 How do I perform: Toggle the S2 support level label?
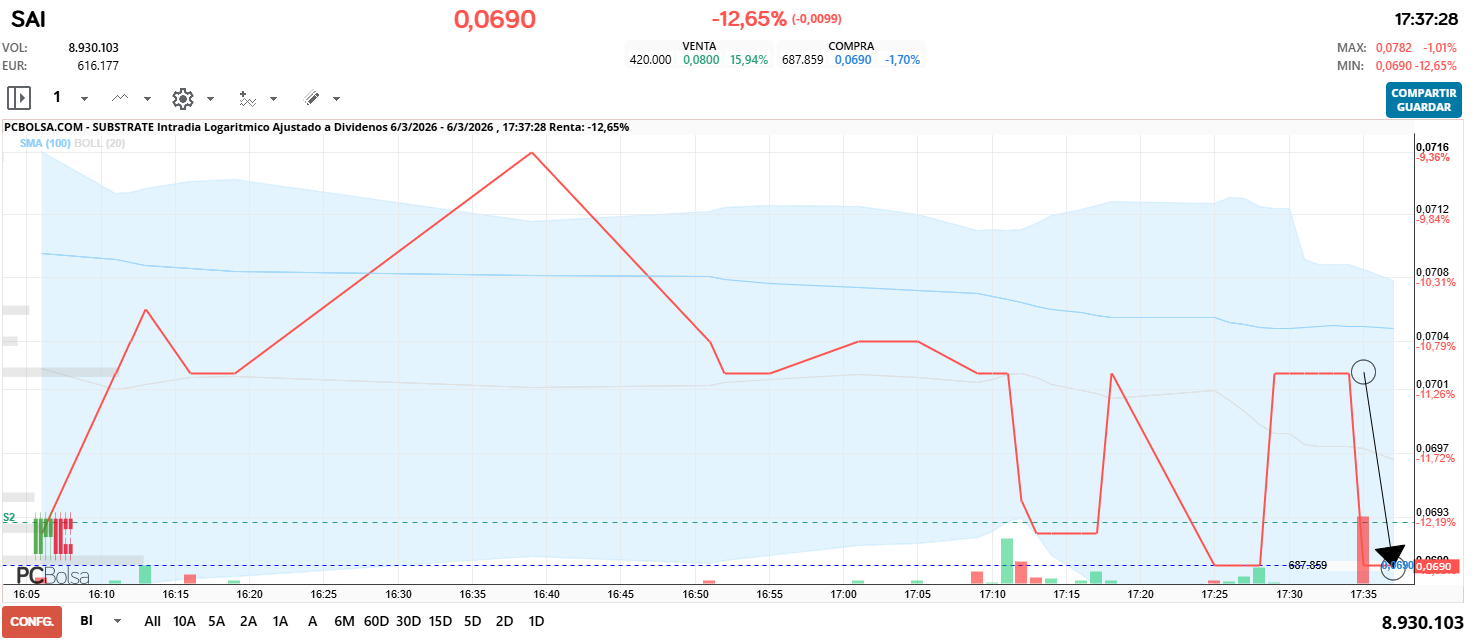(7, 517)
